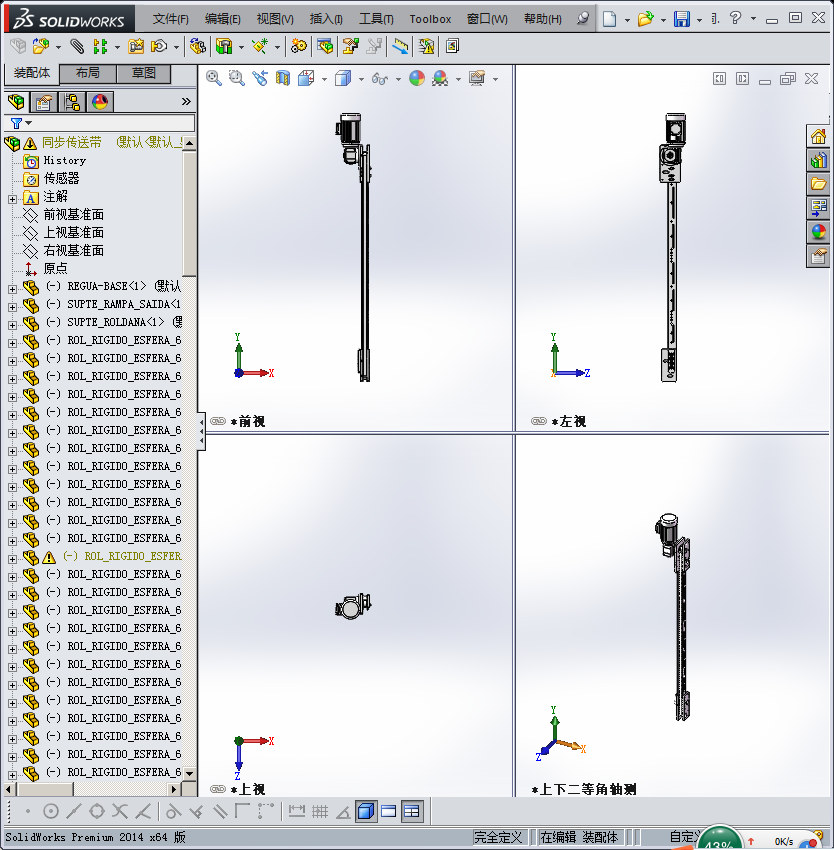Viewport: 834px width, 850px height.
Task: Expand the SUPTE_RAMPA_SAIDA component node
Action: point(12,307)
